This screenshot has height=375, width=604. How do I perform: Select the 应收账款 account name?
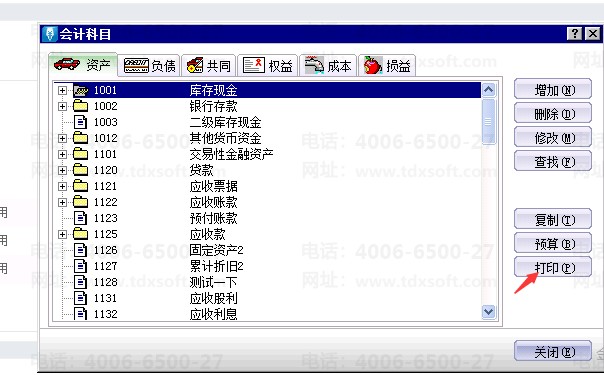[x=213, y=202]
